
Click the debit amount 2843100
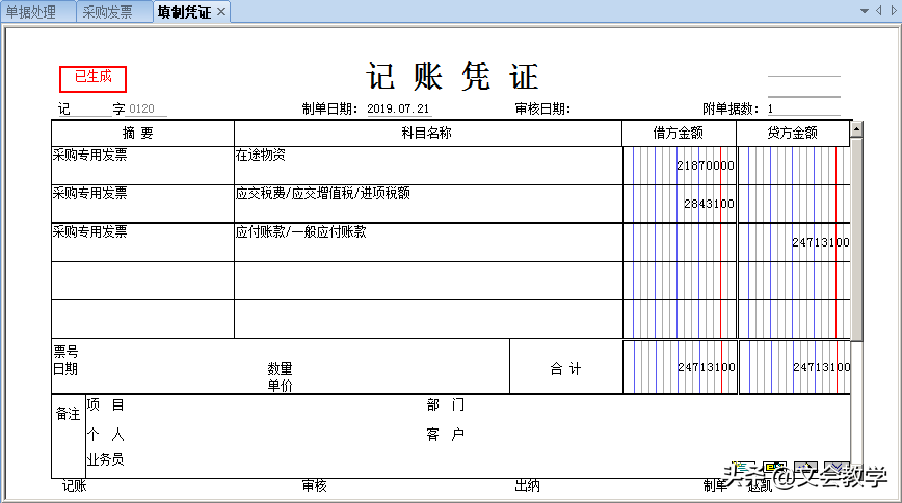point(709,204)
